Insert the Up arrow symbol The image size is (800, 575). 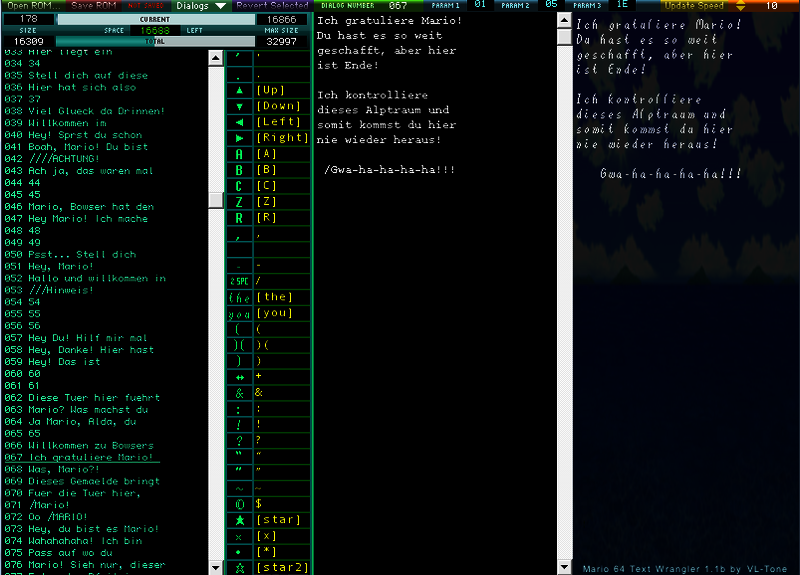click(x=239, y=90)
